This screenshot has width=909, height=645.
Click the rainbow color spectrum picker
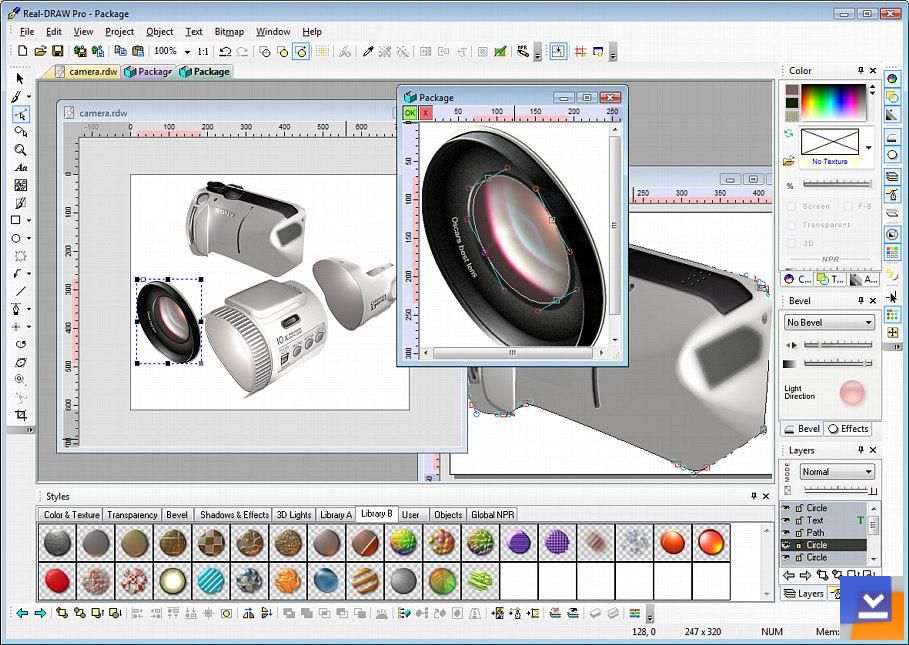click(834, 102)
